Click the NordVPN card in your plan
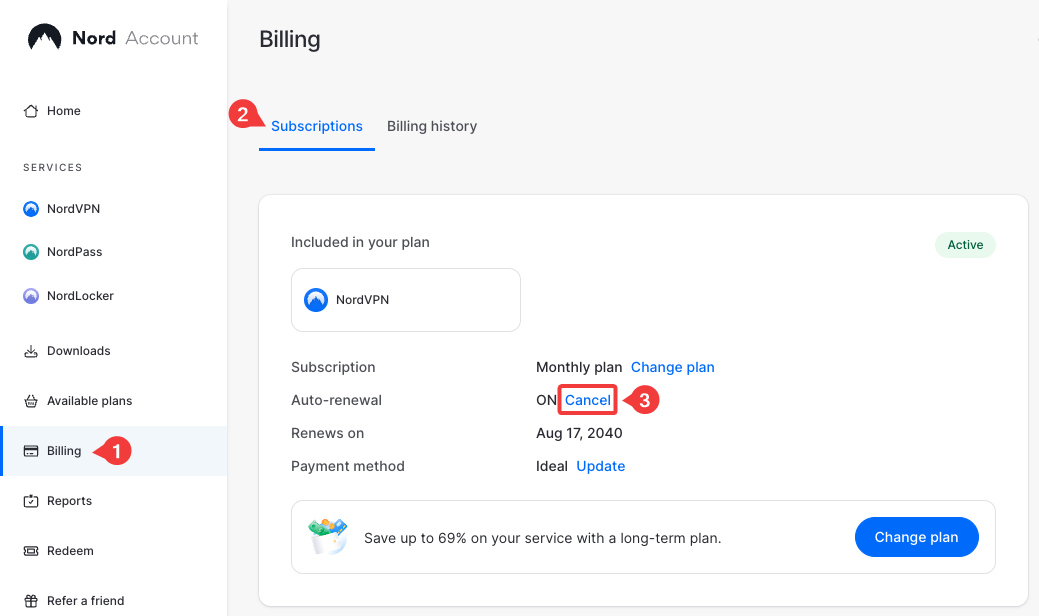 (405, 300)
